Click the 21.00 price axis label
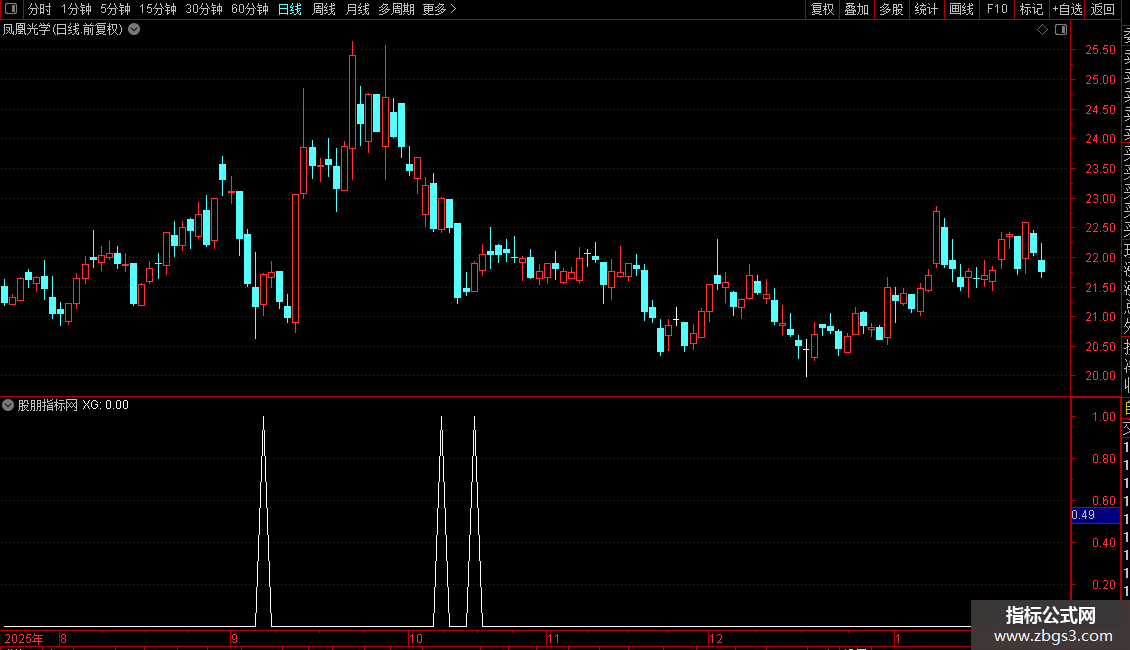 (1100, 316)
